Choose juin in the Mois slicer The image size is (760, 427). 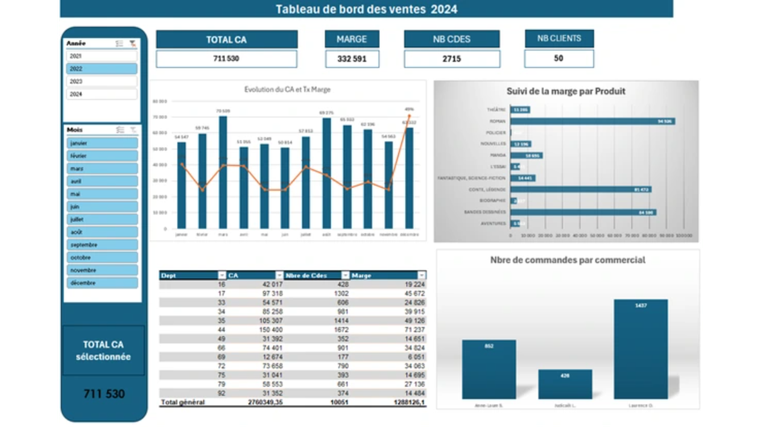click(102, 206)
